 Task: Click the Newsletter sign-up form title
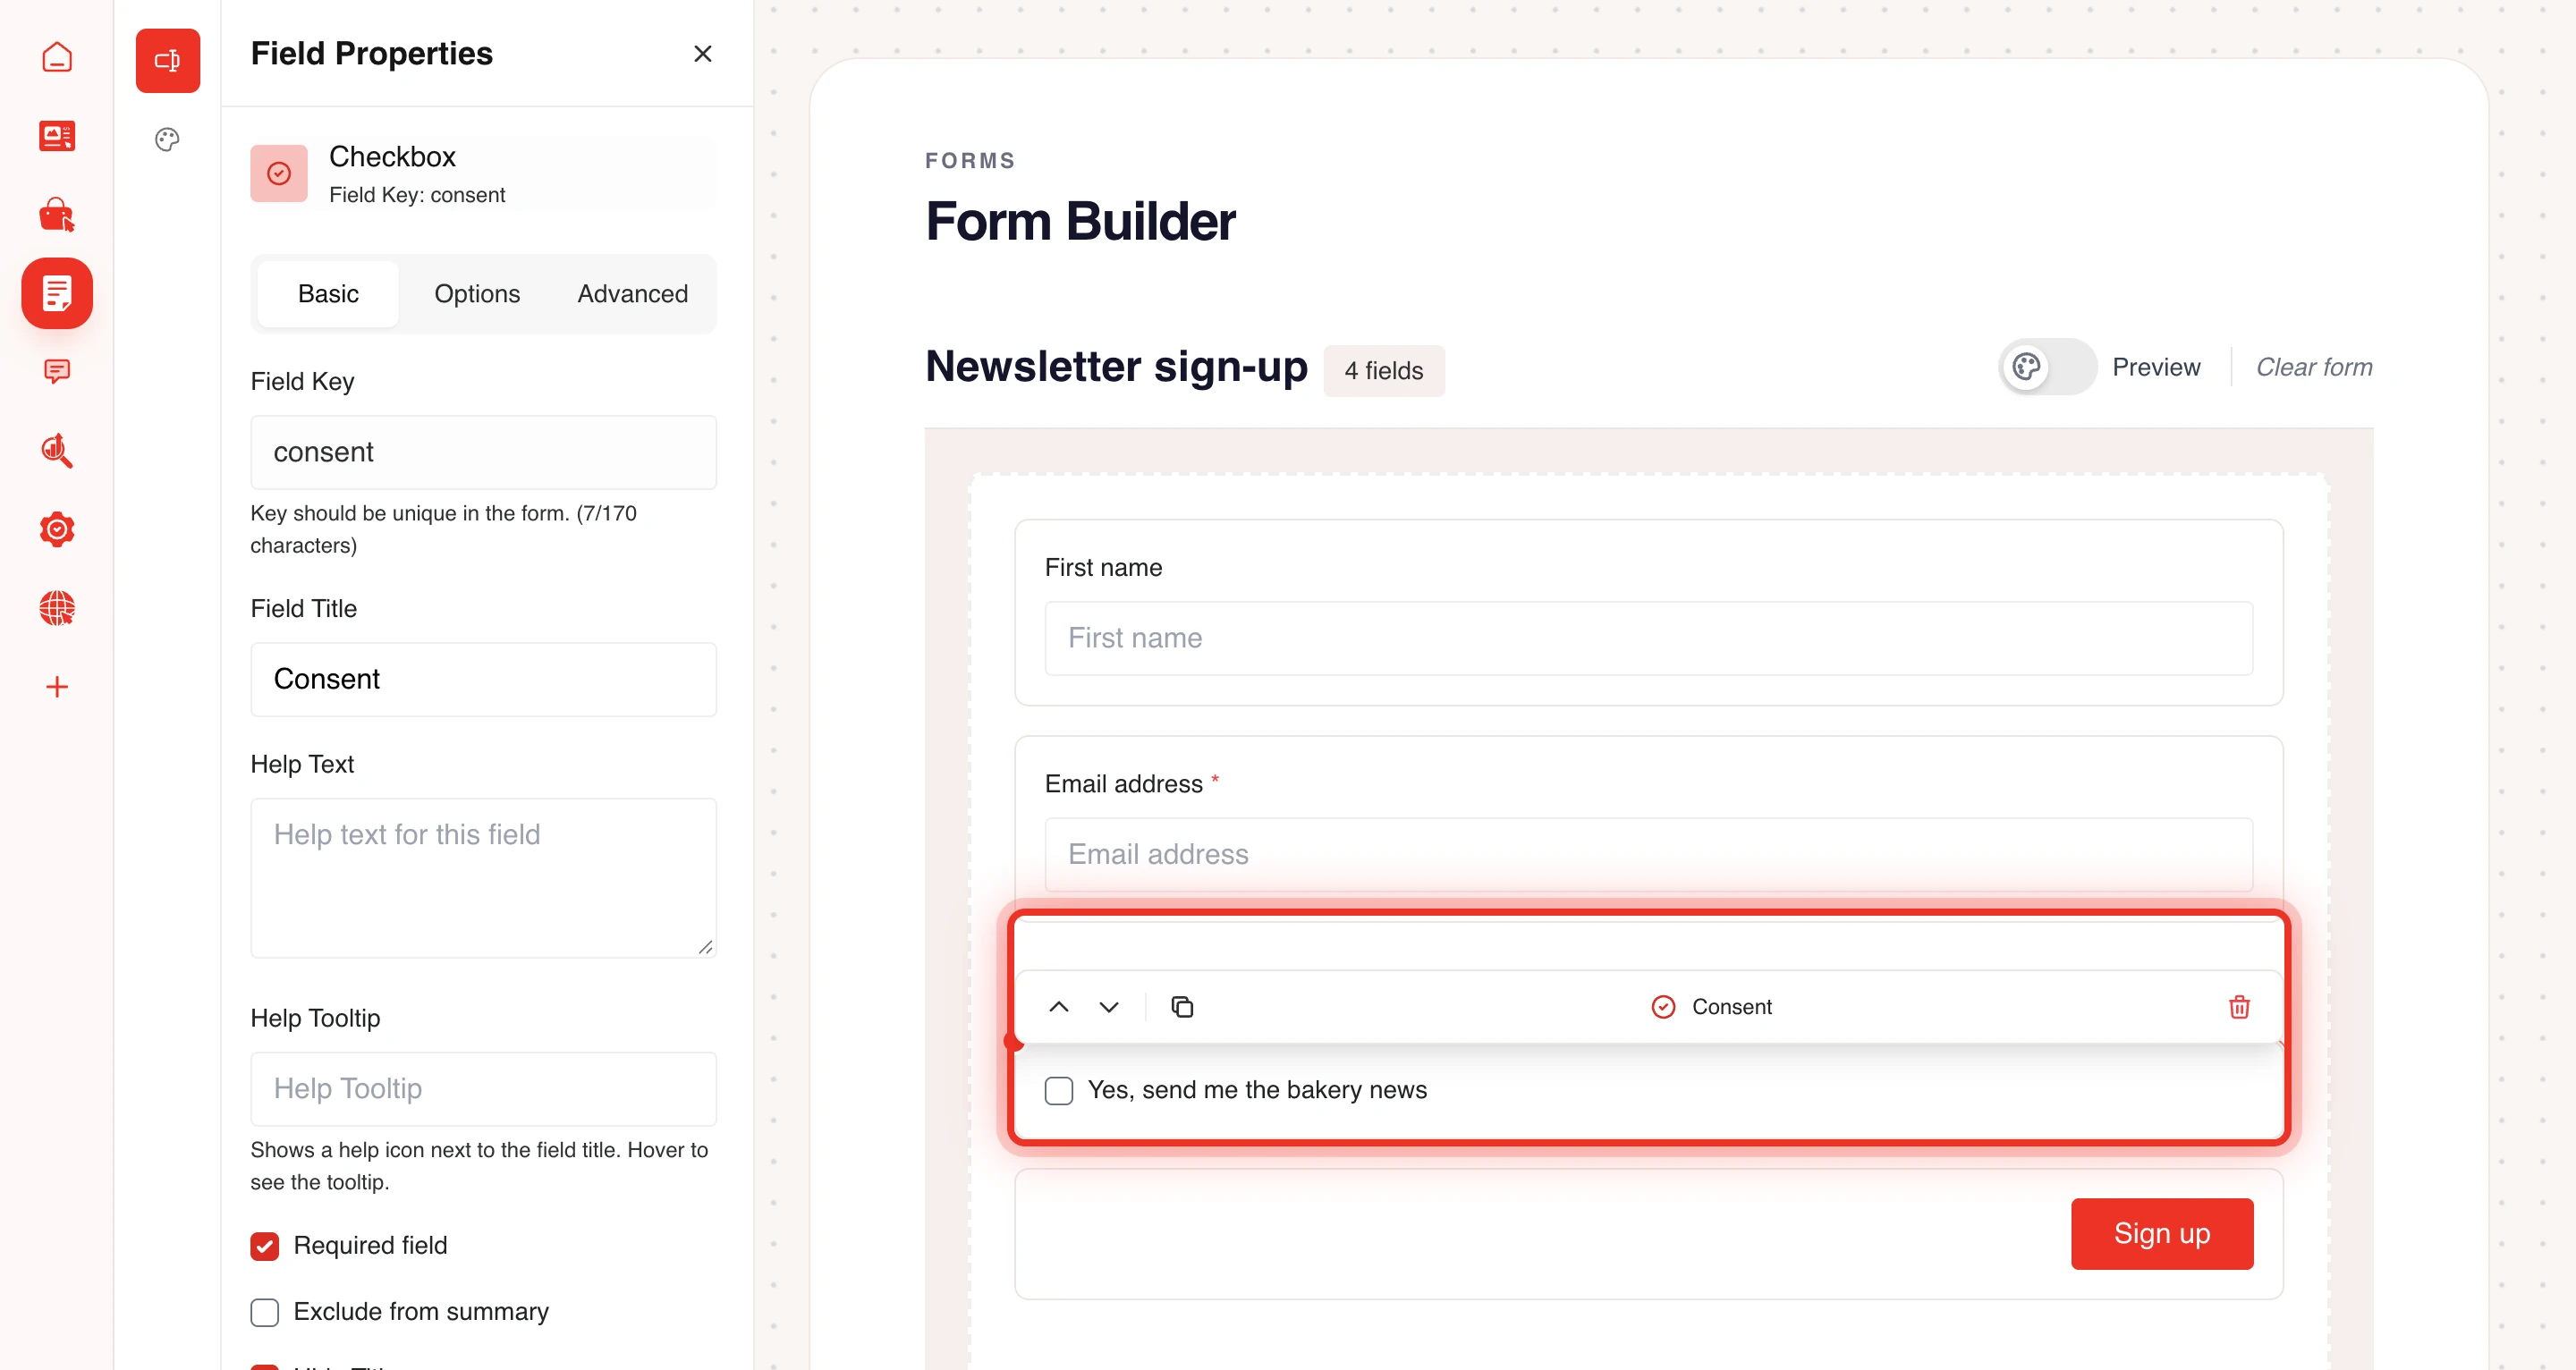pyautogui.click(x=1116, y=367)
